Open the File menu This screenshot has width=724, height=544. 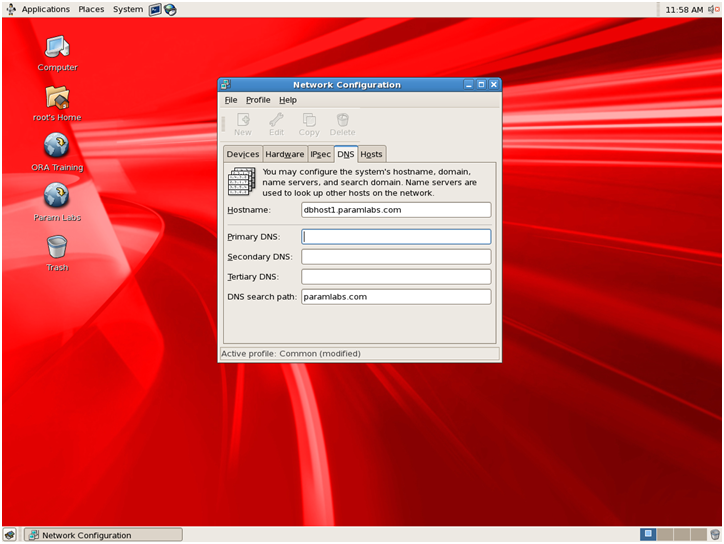[230, 100]
